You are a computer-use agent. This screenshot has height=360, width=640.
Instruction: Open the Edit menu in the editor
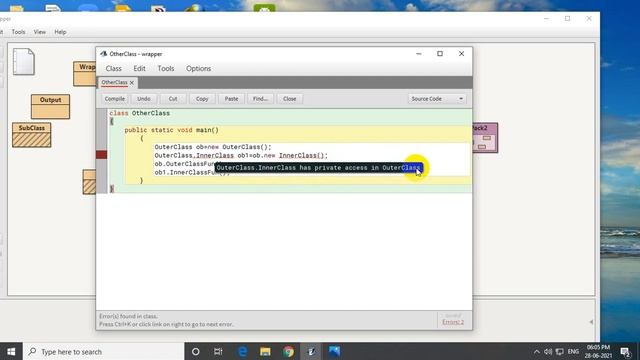139,69
